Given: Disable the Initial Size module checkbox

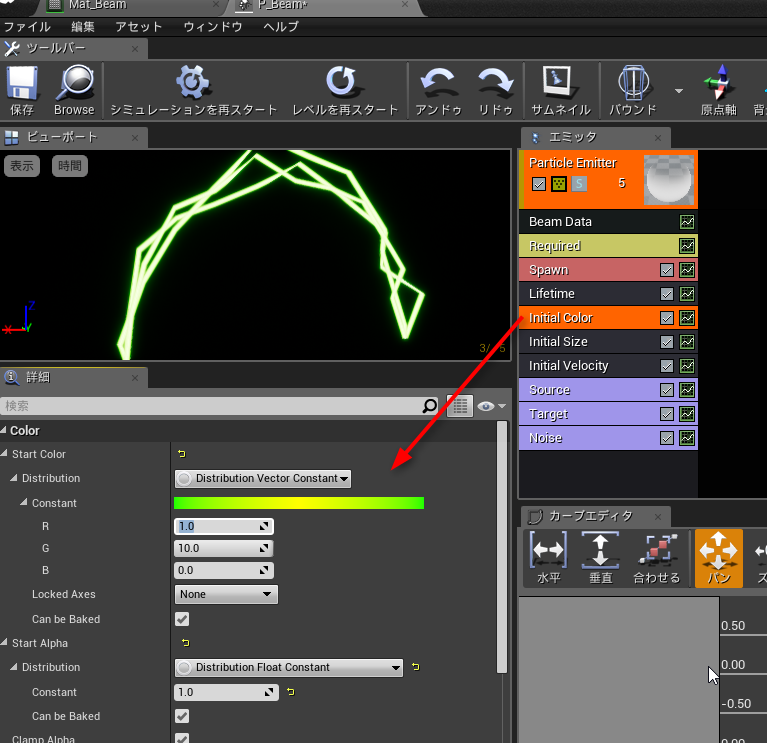Looking at the screenshot, I should click(667, 342).
